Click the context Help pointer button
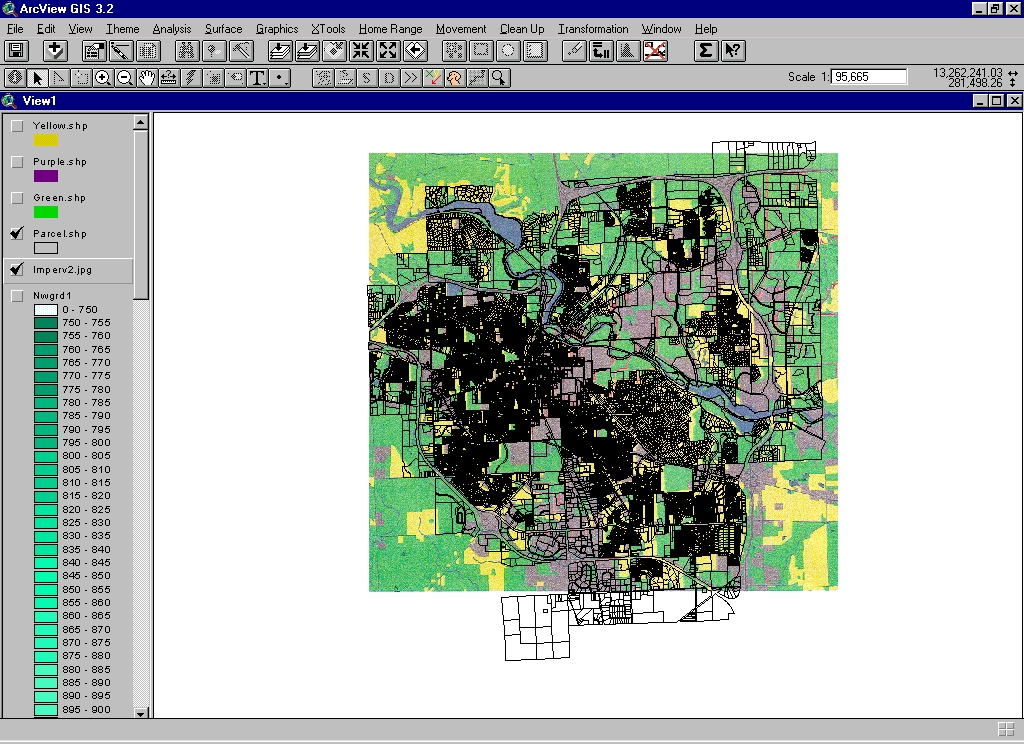The height and width of the screenshot is (744, 1024). (x=733, y=51)
